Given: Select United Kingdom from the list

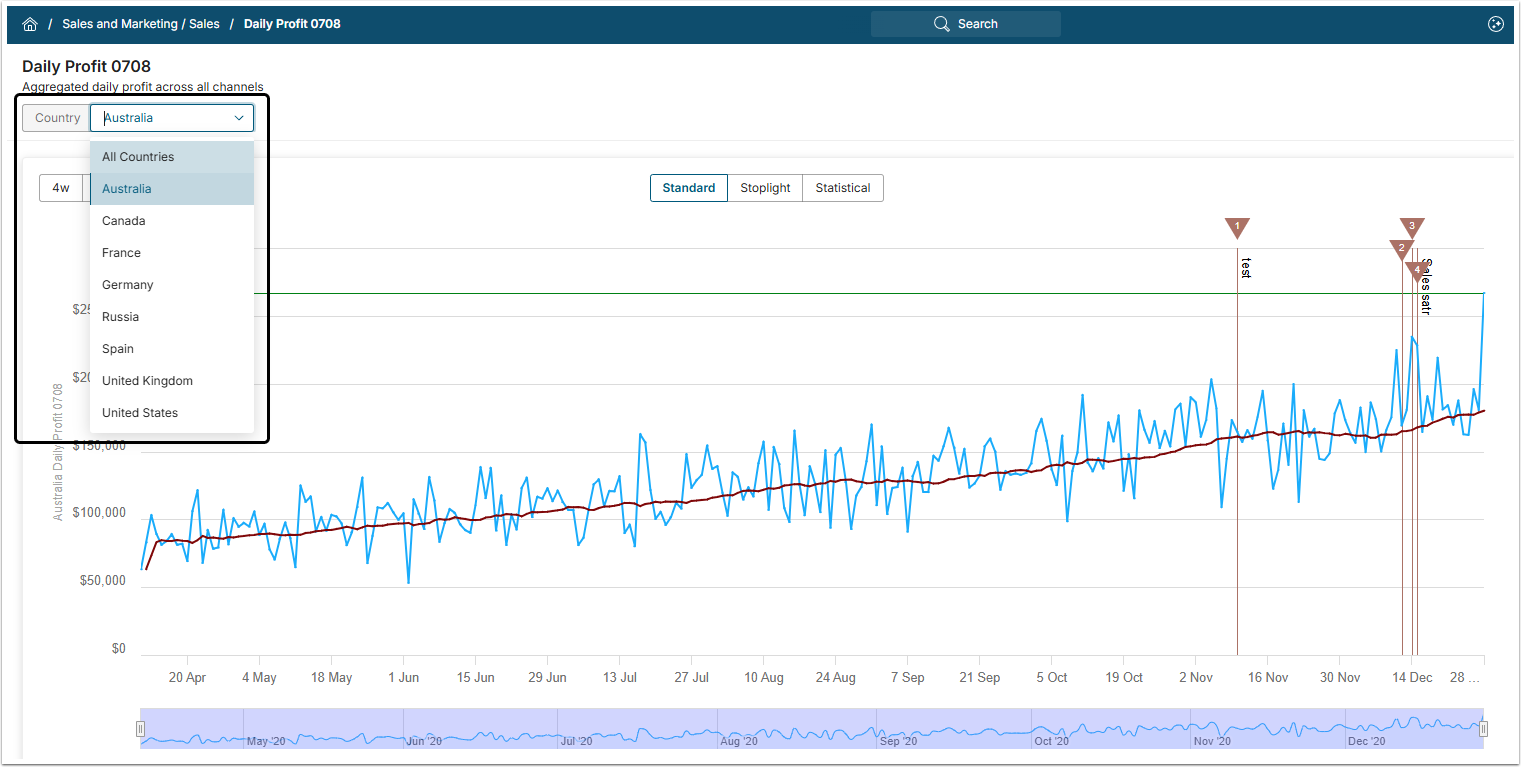Looking at the screenshot, I should [x=147, y=381].
